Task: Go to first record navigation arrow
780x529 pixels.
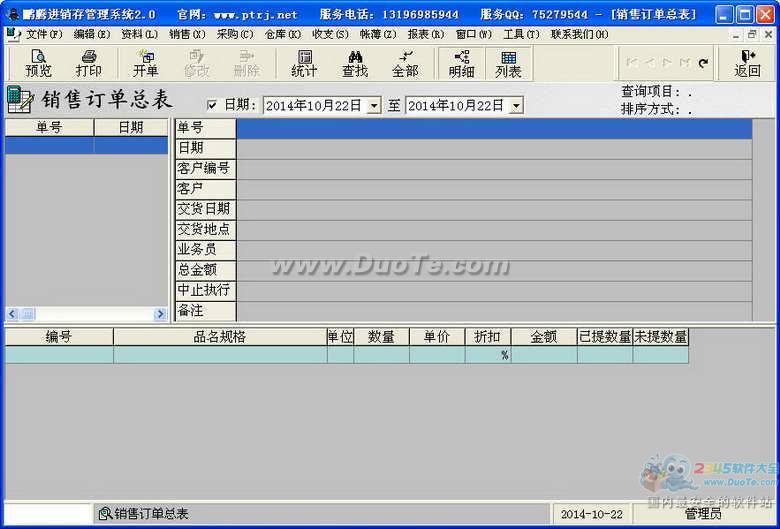Action: (x=632, y=63)
